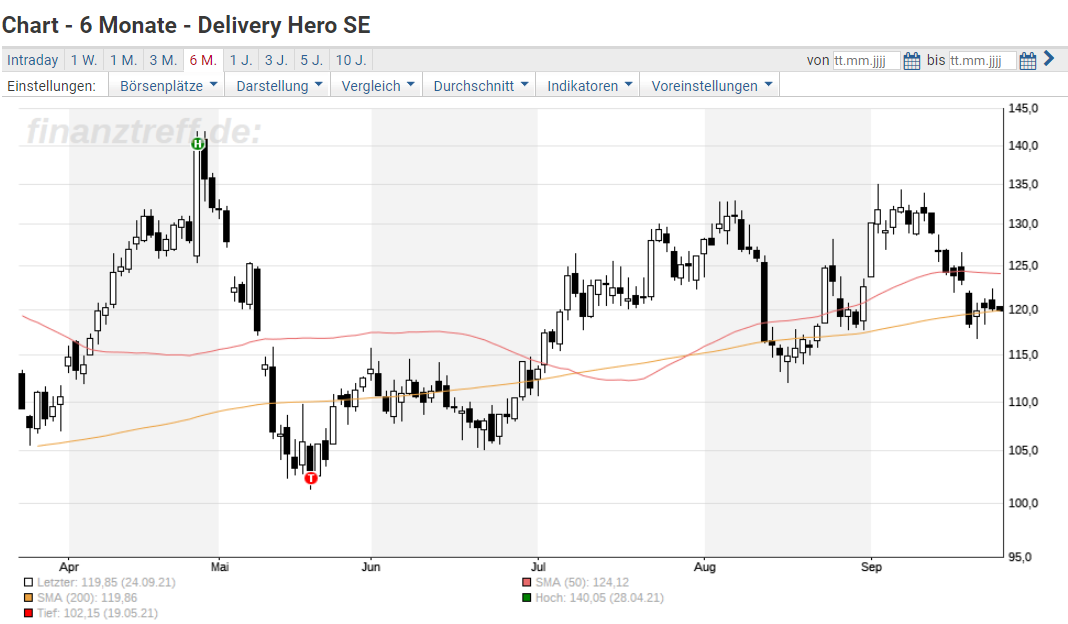Switch chart to 3 M. range
Viewport: 1068px width, 624px height.
pyautogui.click(x=163, y=60)
